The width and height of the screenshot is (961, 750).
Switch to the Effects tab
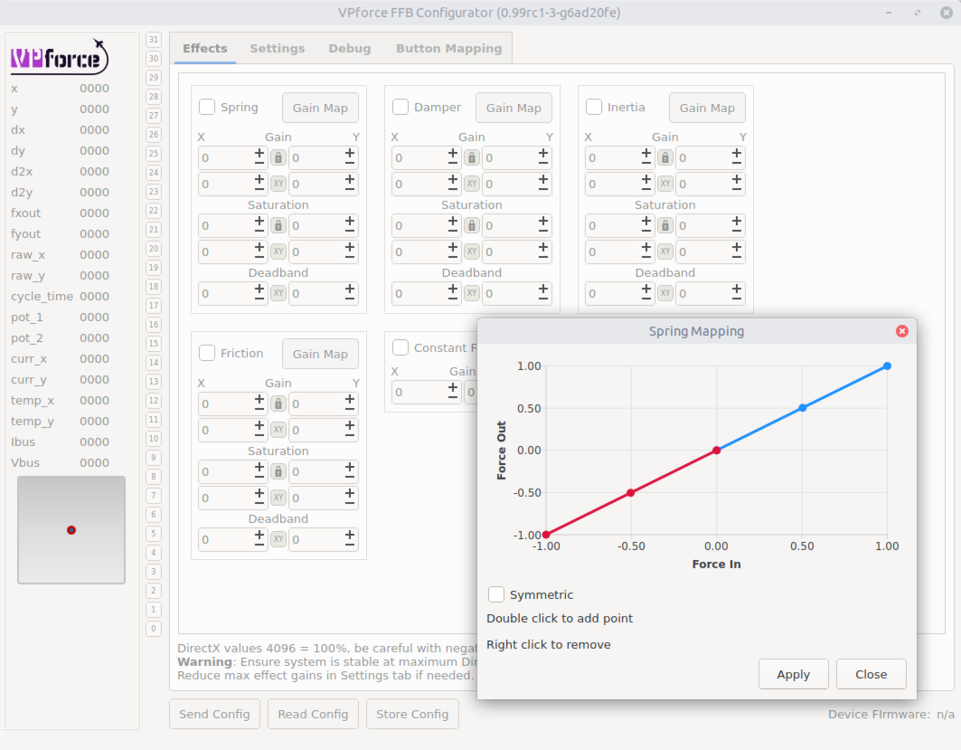click(205, 48)
